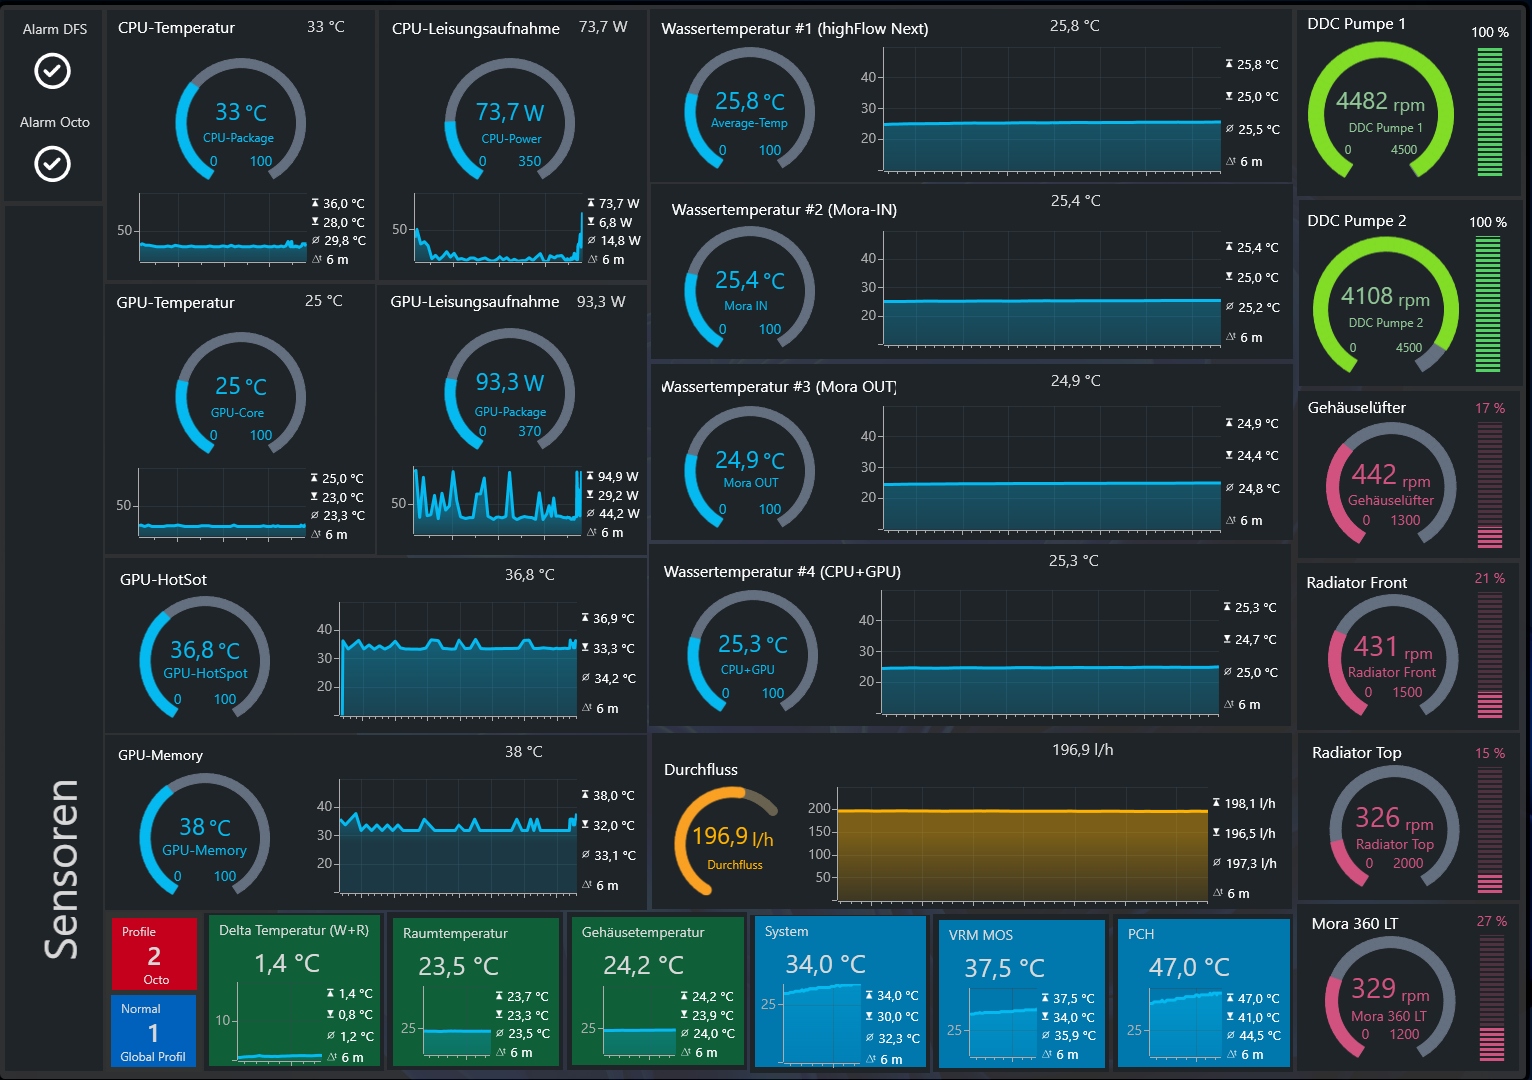Open the Delta Temperatur (W+R) tile

[294, 990]
